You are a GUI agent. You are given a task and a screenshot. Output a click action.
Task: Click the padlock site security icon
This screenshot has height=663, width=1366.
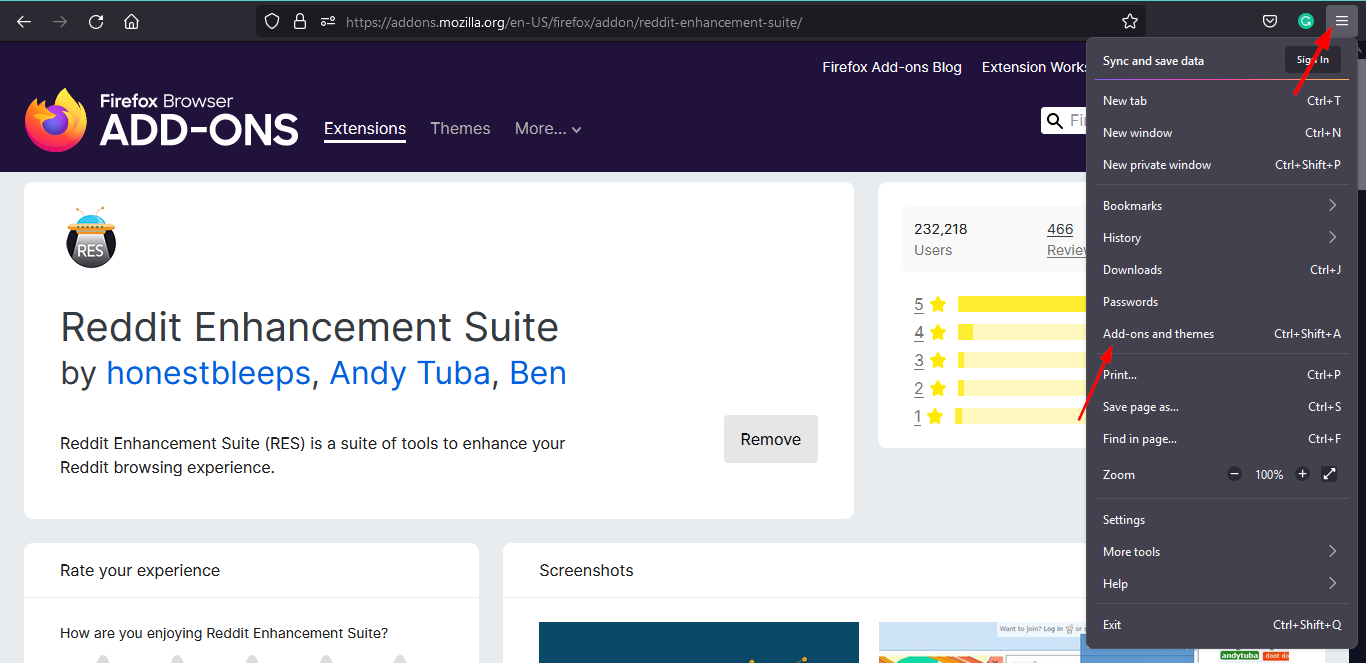(x=299, y=21)
